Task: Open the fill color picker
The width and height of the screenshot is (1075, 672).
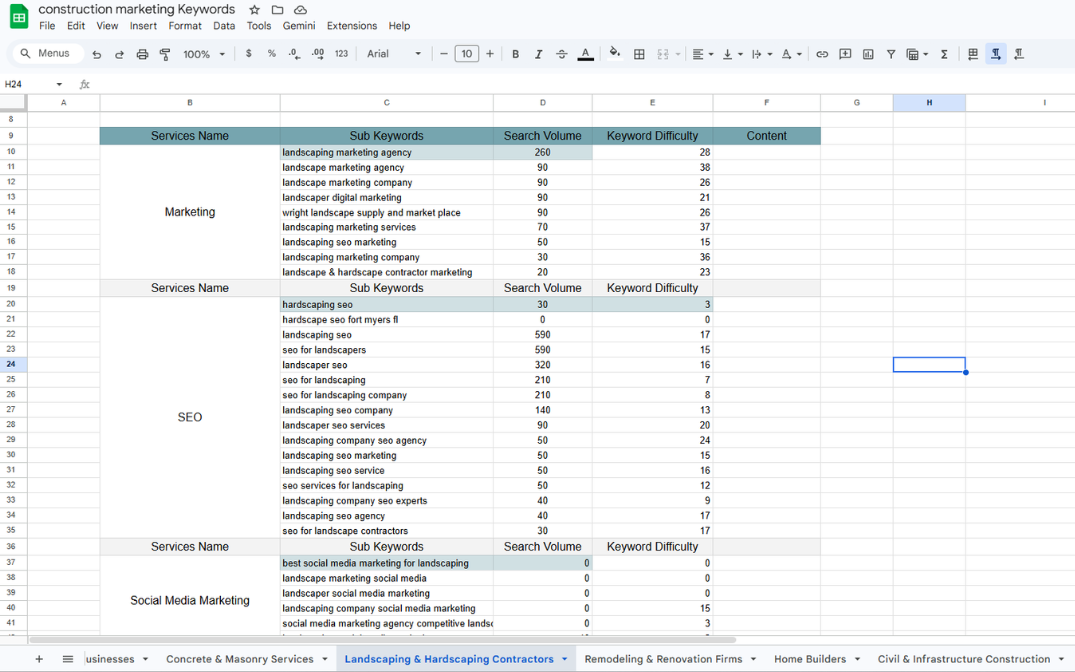Action: click(614, 54)
